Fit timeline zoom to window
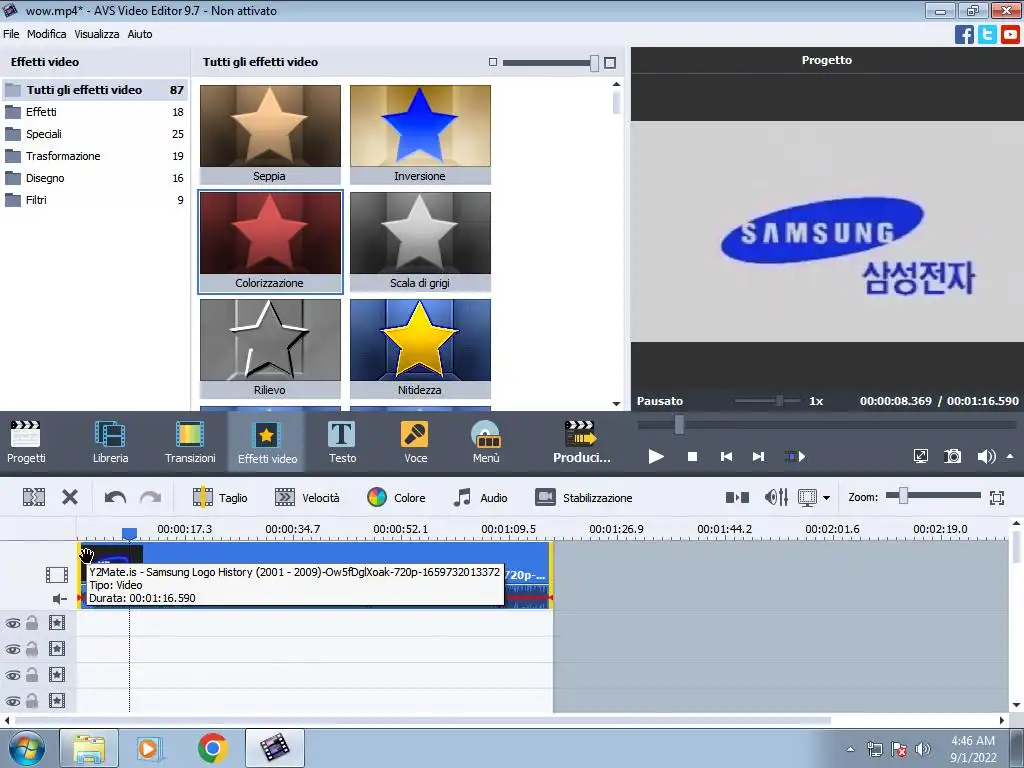The height and width of the screenshot is (768, 1024). click(997, 498)
